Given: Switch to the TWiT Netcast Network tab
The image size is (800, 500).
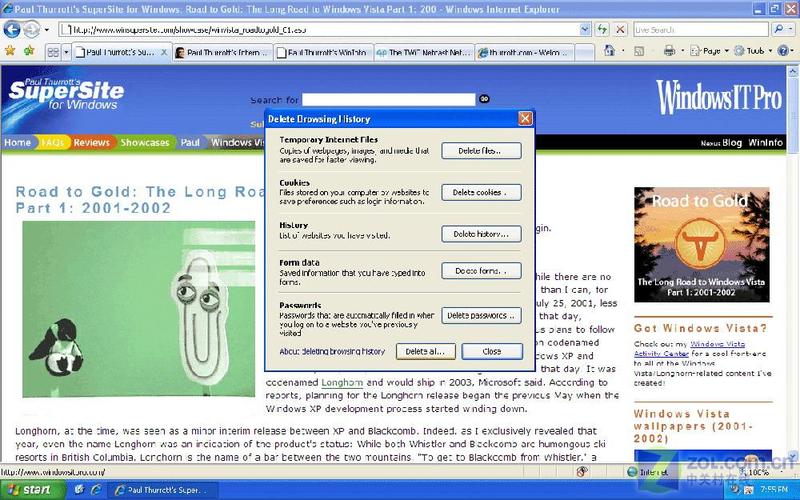Looking at the screenshot, I should point(423,53).
